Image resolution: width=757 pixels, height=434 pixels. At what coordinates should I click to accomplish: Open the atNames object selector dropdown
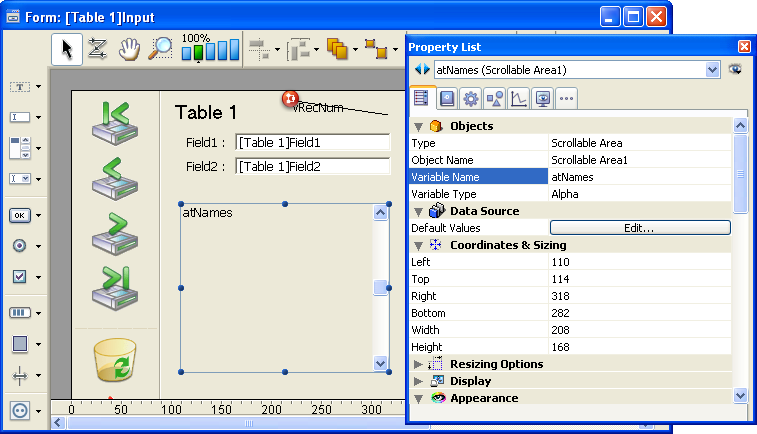[x=712, y=69]
